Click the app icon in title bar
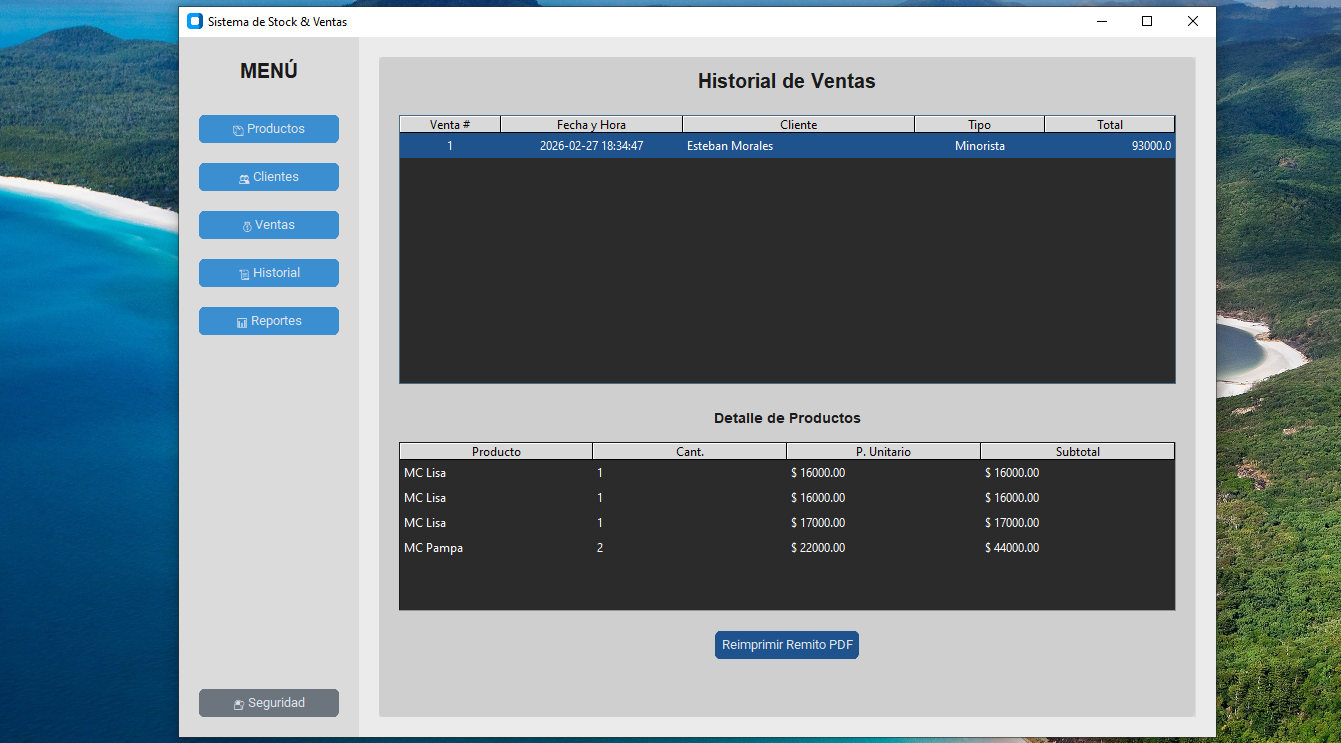This screenshot has height=743, width=1341. (195, 21)
